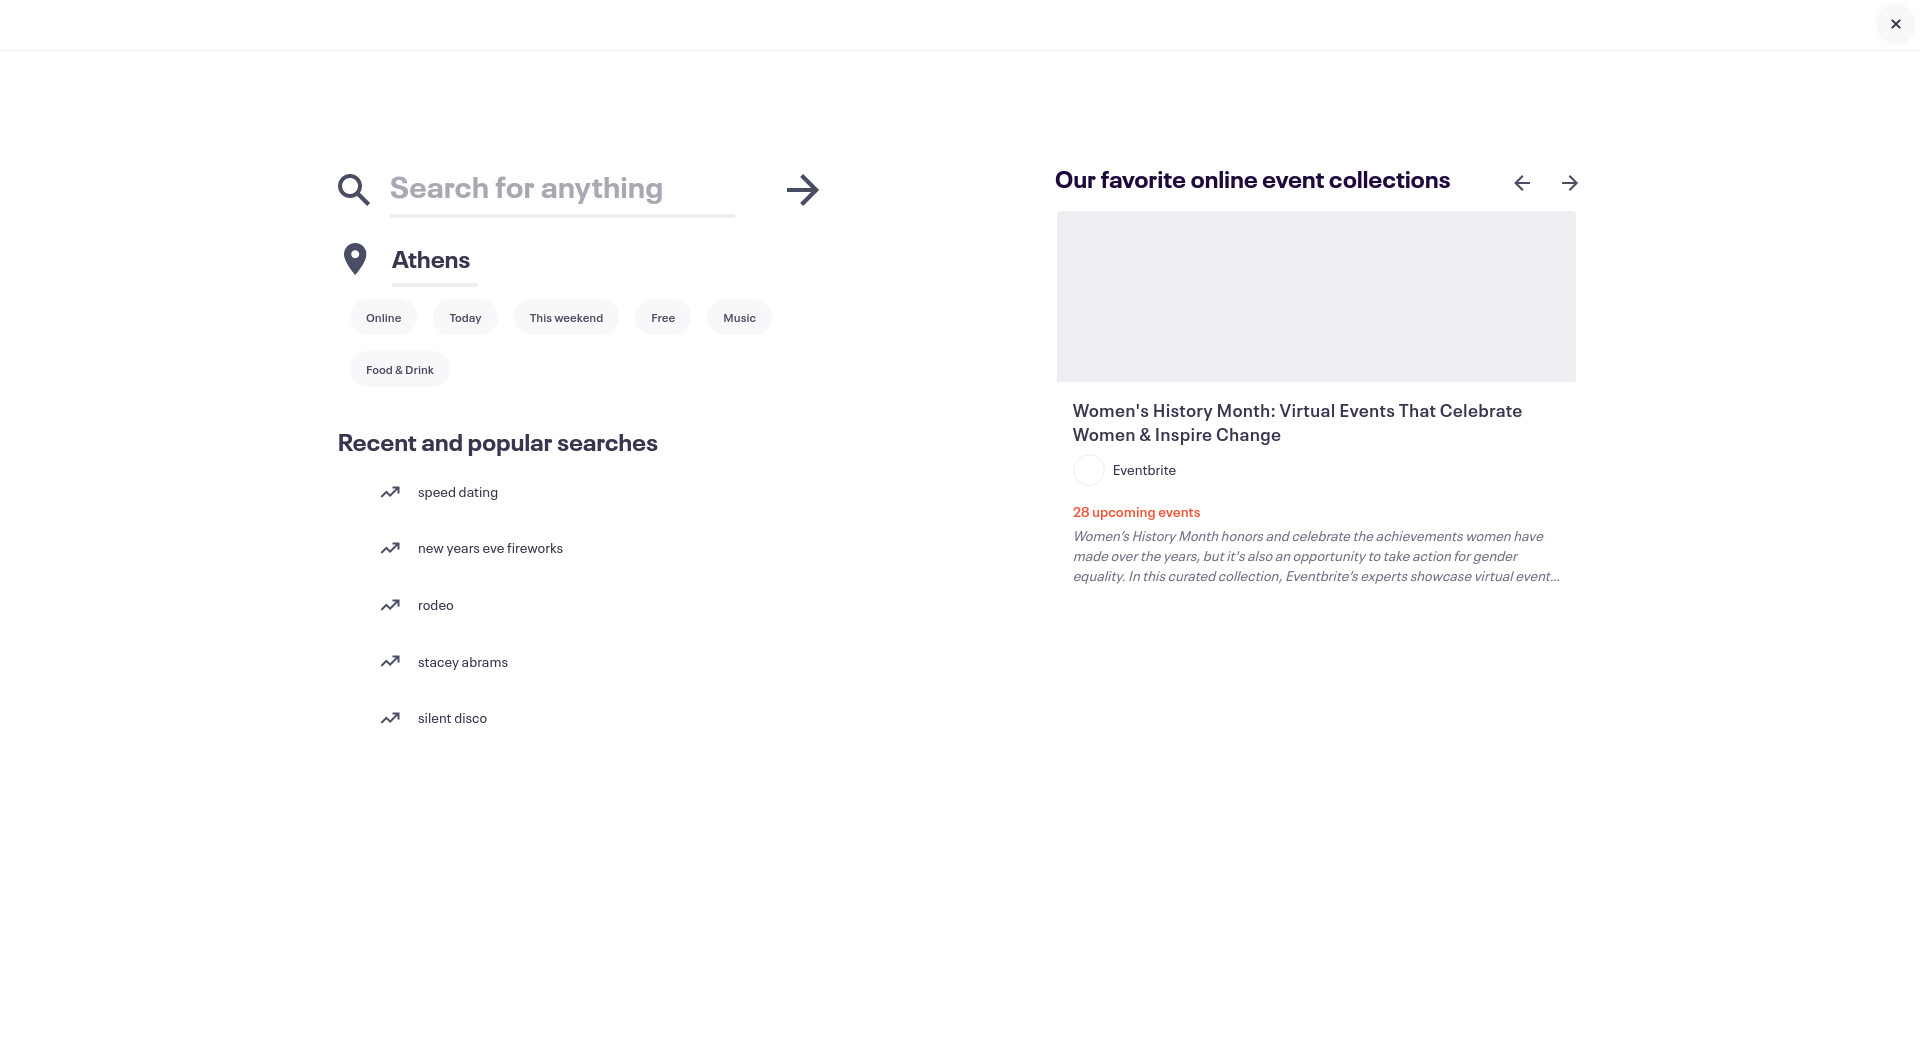
Task: Click trending icon beside silent disco
Action: click(x=390, y=718)
